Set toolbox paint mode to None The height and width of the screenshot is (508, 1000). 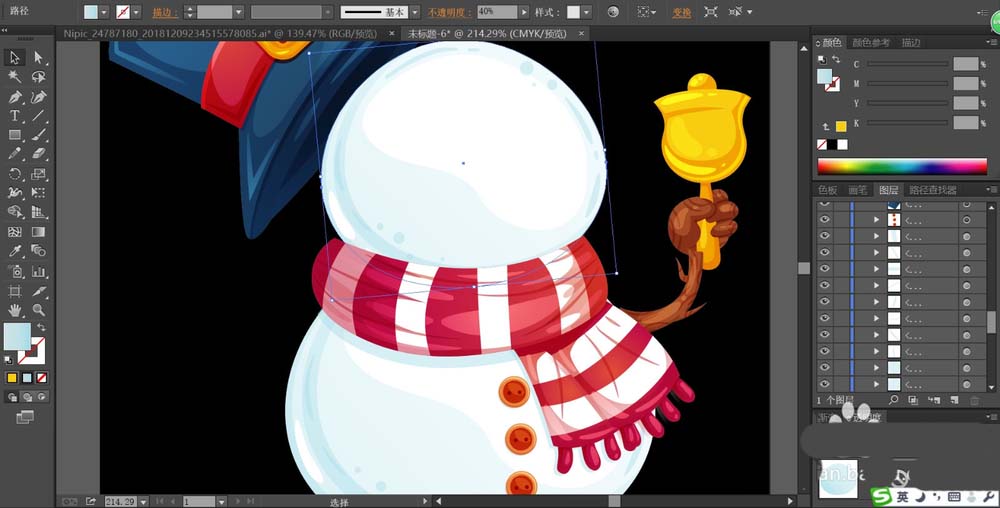click(x=41, y=378)
